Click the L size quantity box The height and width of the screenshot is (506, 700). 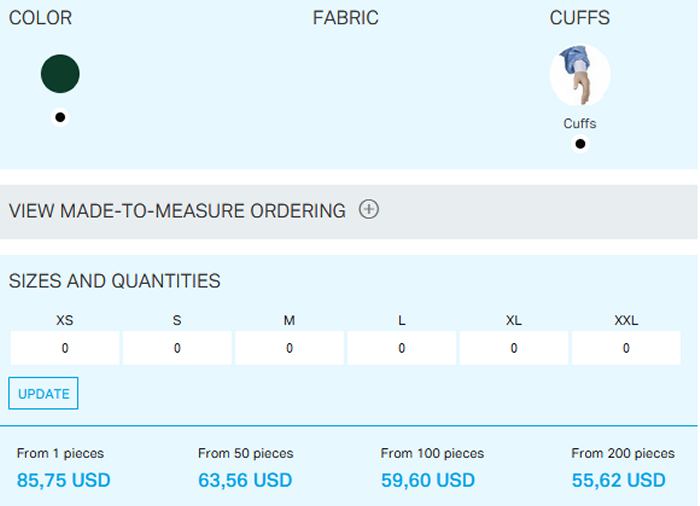click(402, 349)
